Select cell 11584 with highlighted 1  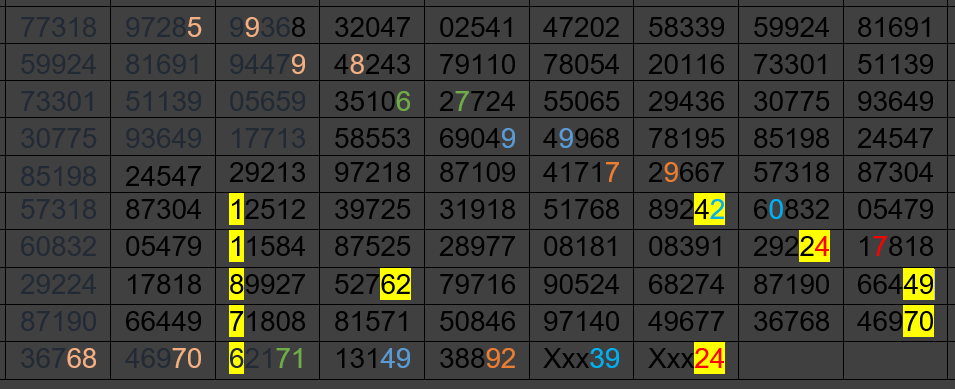268,248
